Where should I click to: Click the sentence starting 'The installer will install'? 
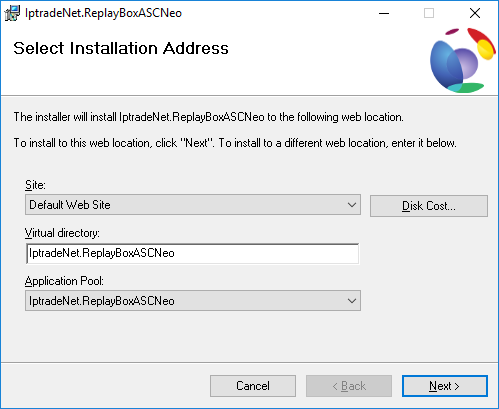coord(209,117)
